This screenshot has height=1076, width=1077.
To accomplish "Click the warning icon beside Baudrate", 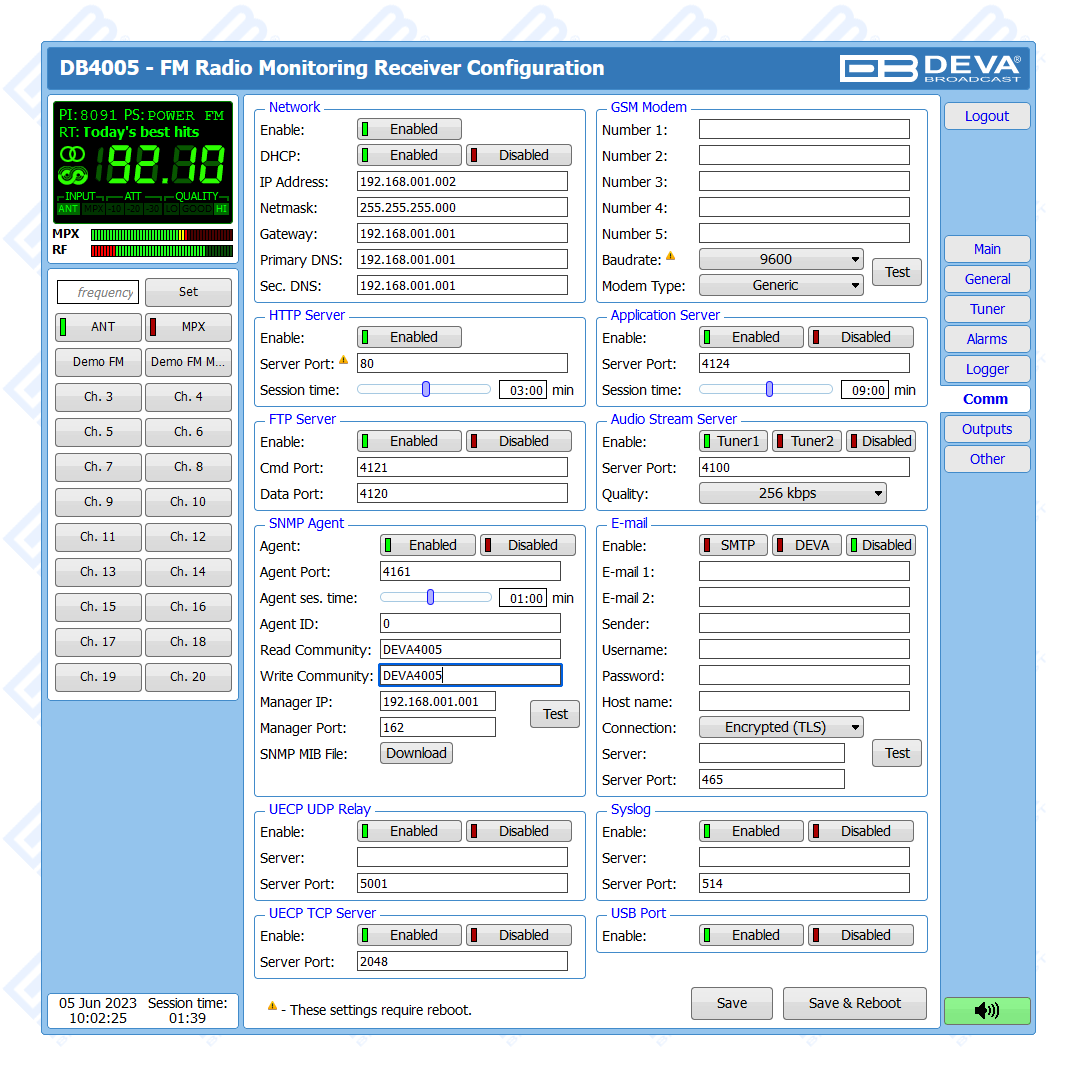I will (x=671, y=257).
